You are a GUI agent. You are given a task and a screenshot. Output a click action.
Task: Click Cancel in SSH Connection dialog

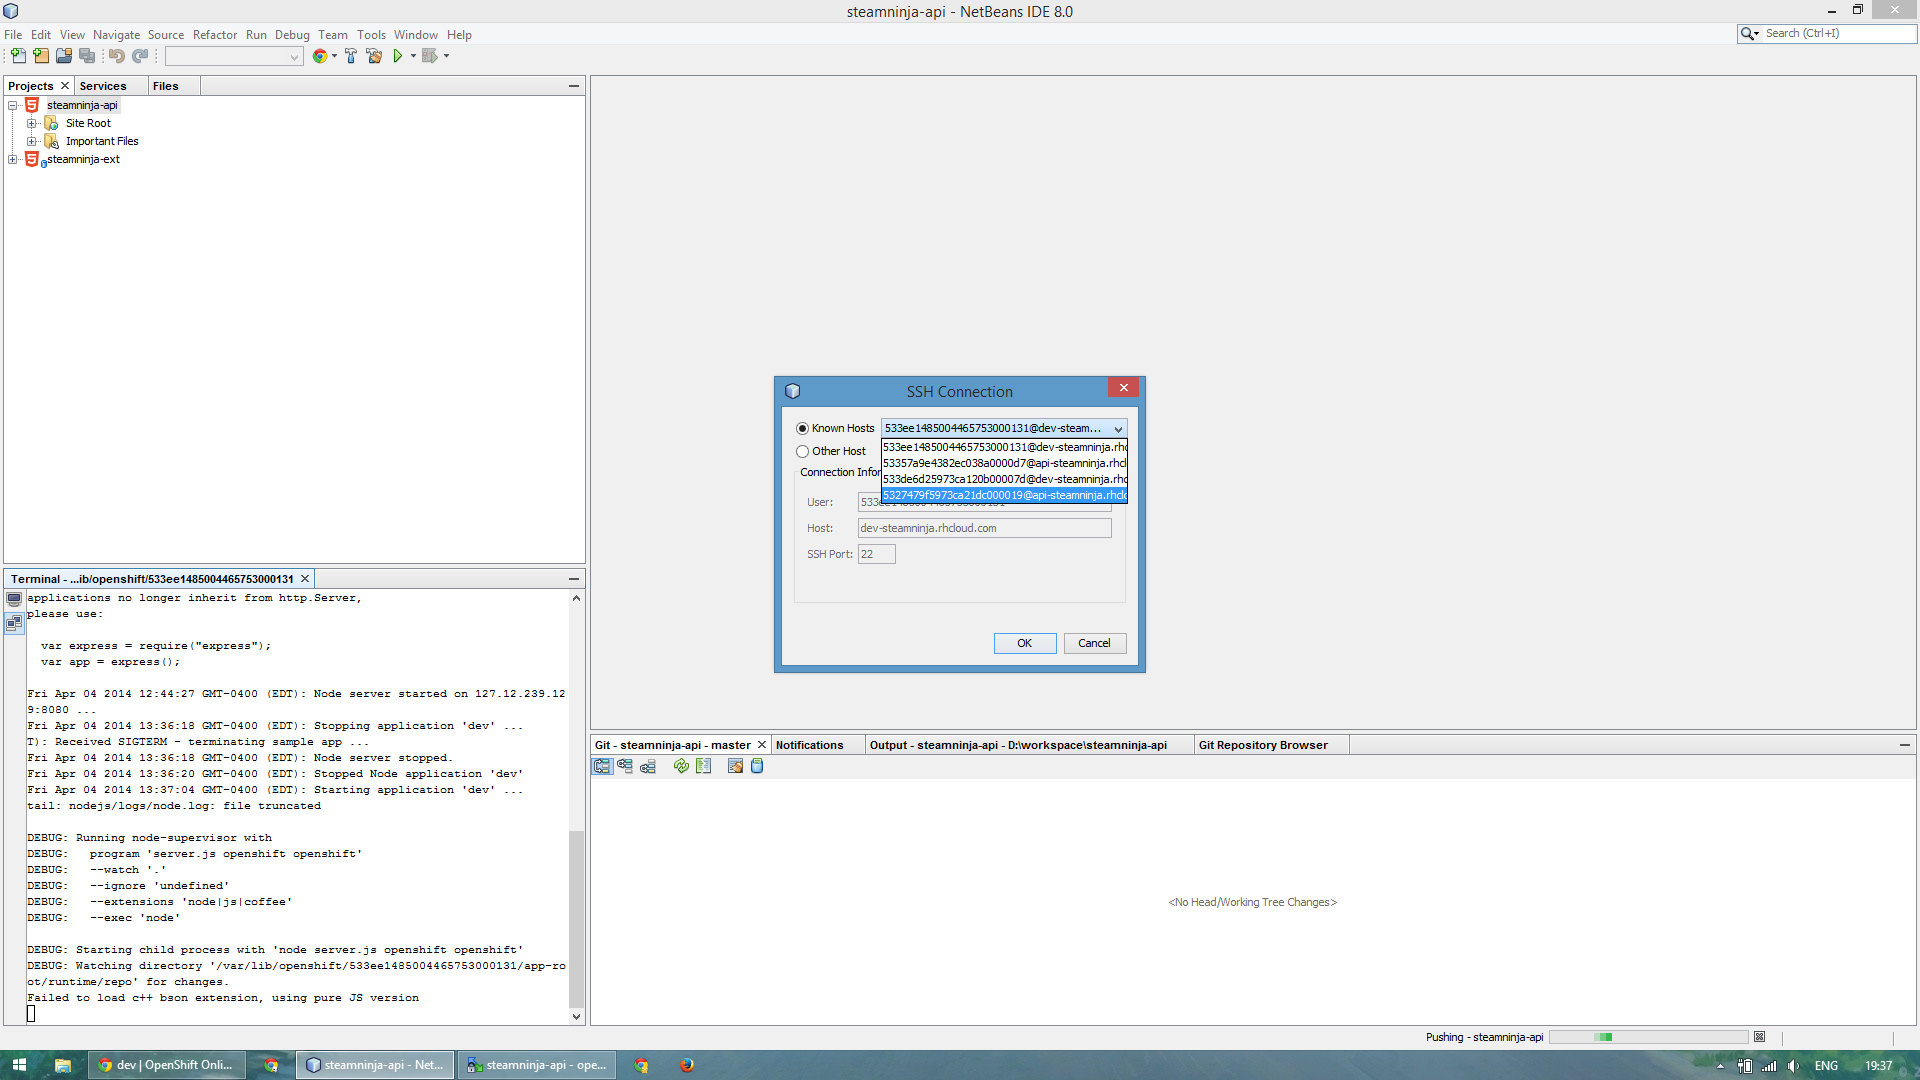1094,643
